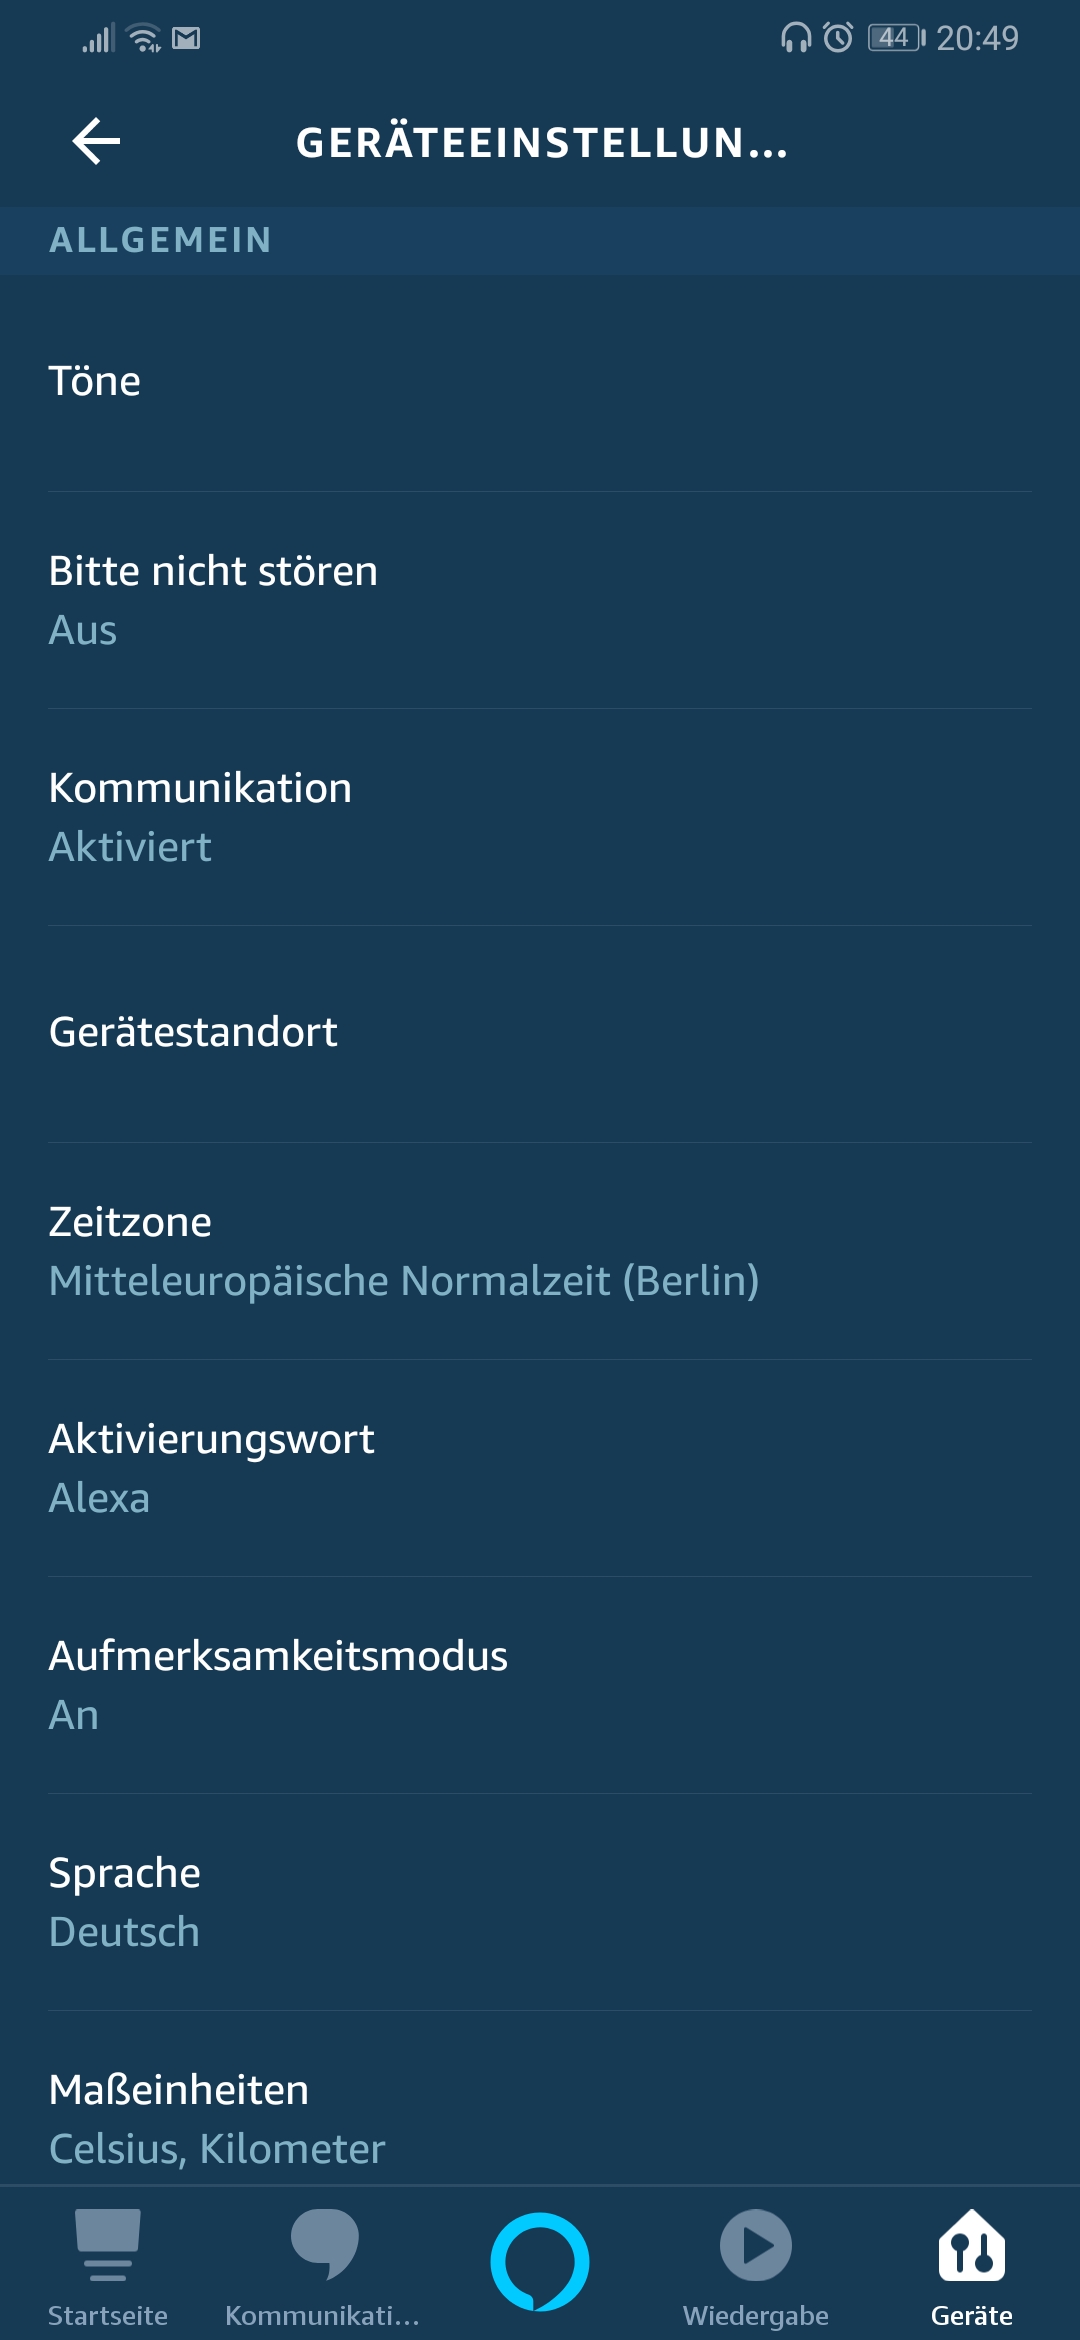Open Bitte nicht stören setting
The image size is (1080, 2340).
tap(540, 600)
